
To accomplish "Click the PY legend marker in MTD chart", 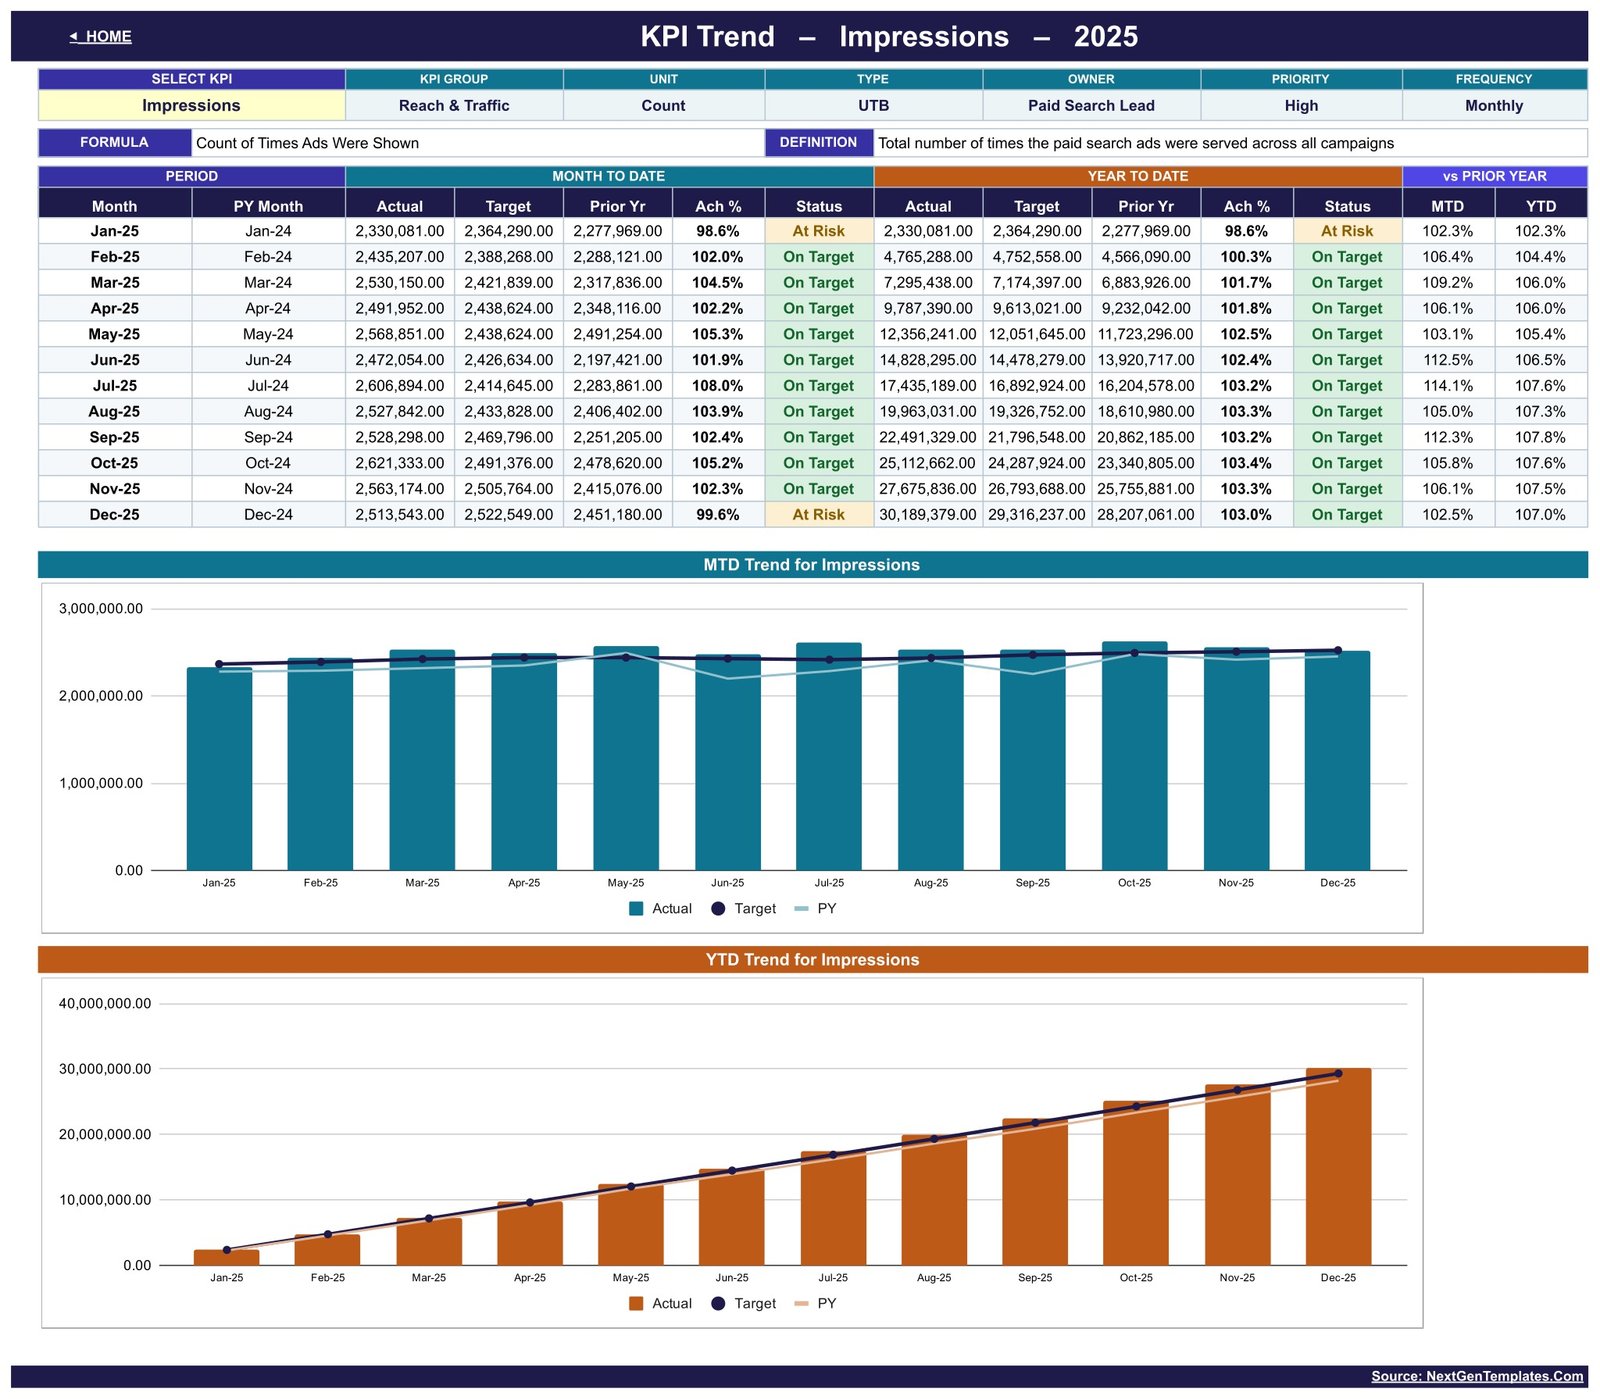I will 801,909.
